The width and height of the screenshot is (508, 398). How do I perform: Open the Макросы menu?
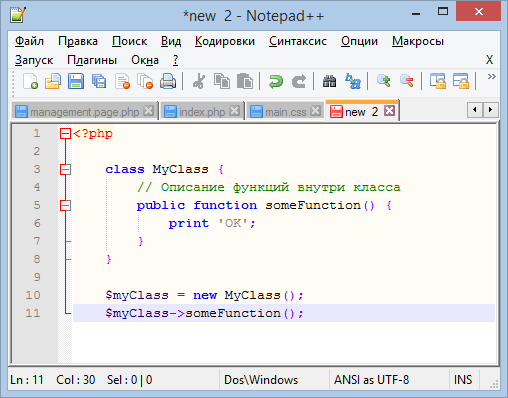click(418, 41)
